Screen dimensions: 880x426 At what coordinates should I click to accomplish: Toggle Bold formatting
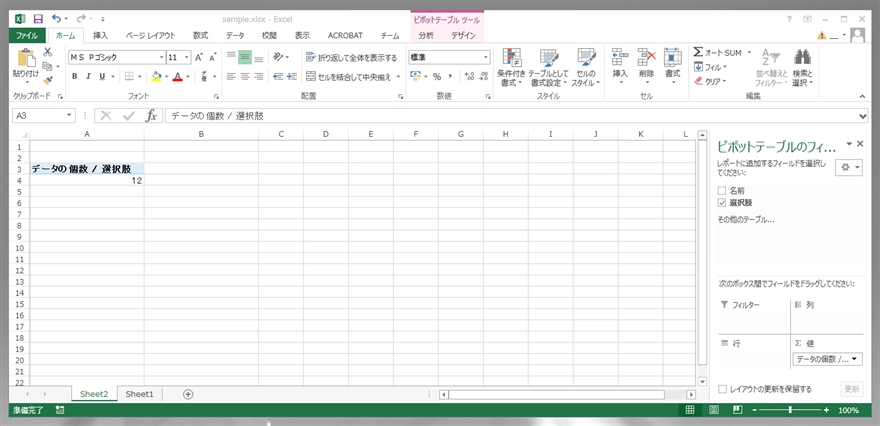coord(74,76)
